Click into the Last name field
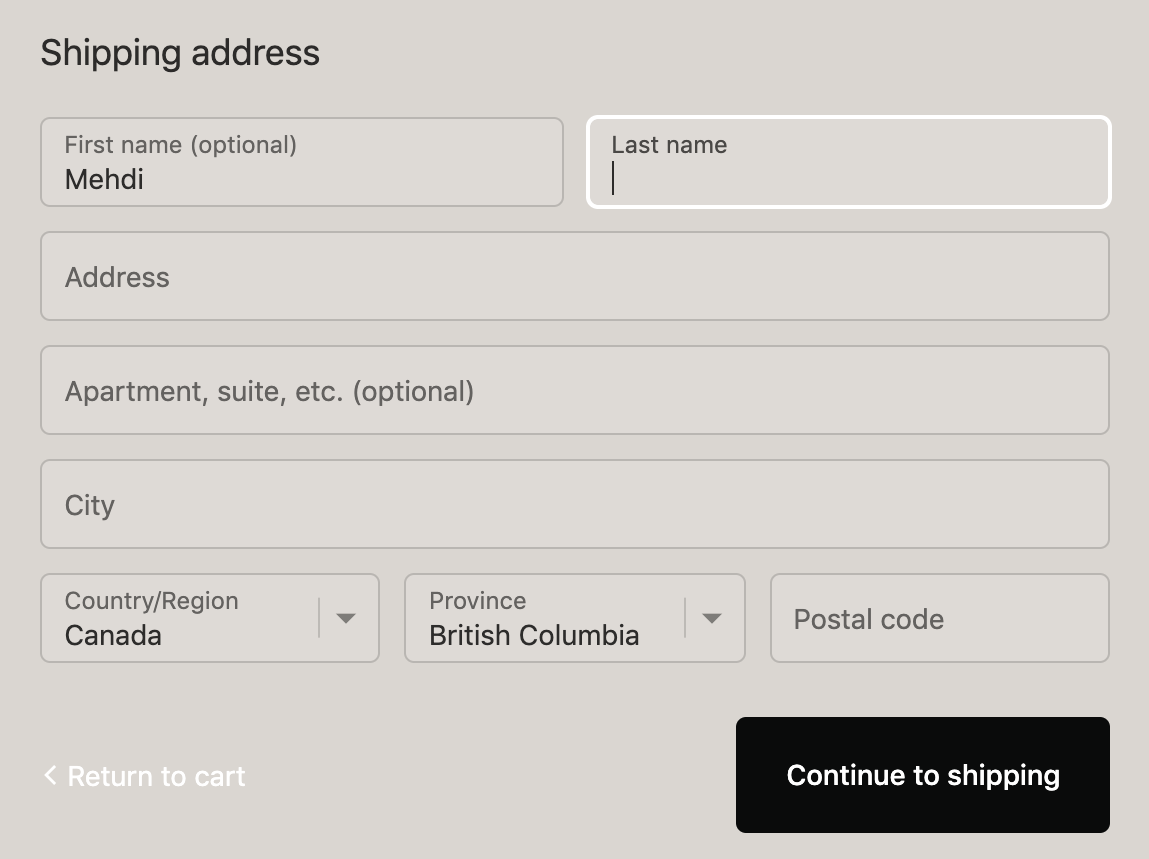The image size is (1149, 859). pyautogui.click(x=848, y=162)
